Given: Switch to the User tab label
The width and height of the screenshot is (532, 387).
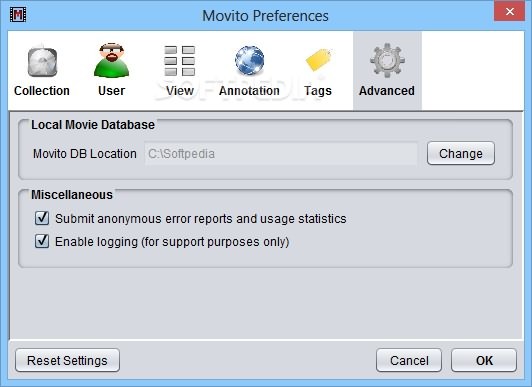Looking at the screenshot, I should 111,91.
